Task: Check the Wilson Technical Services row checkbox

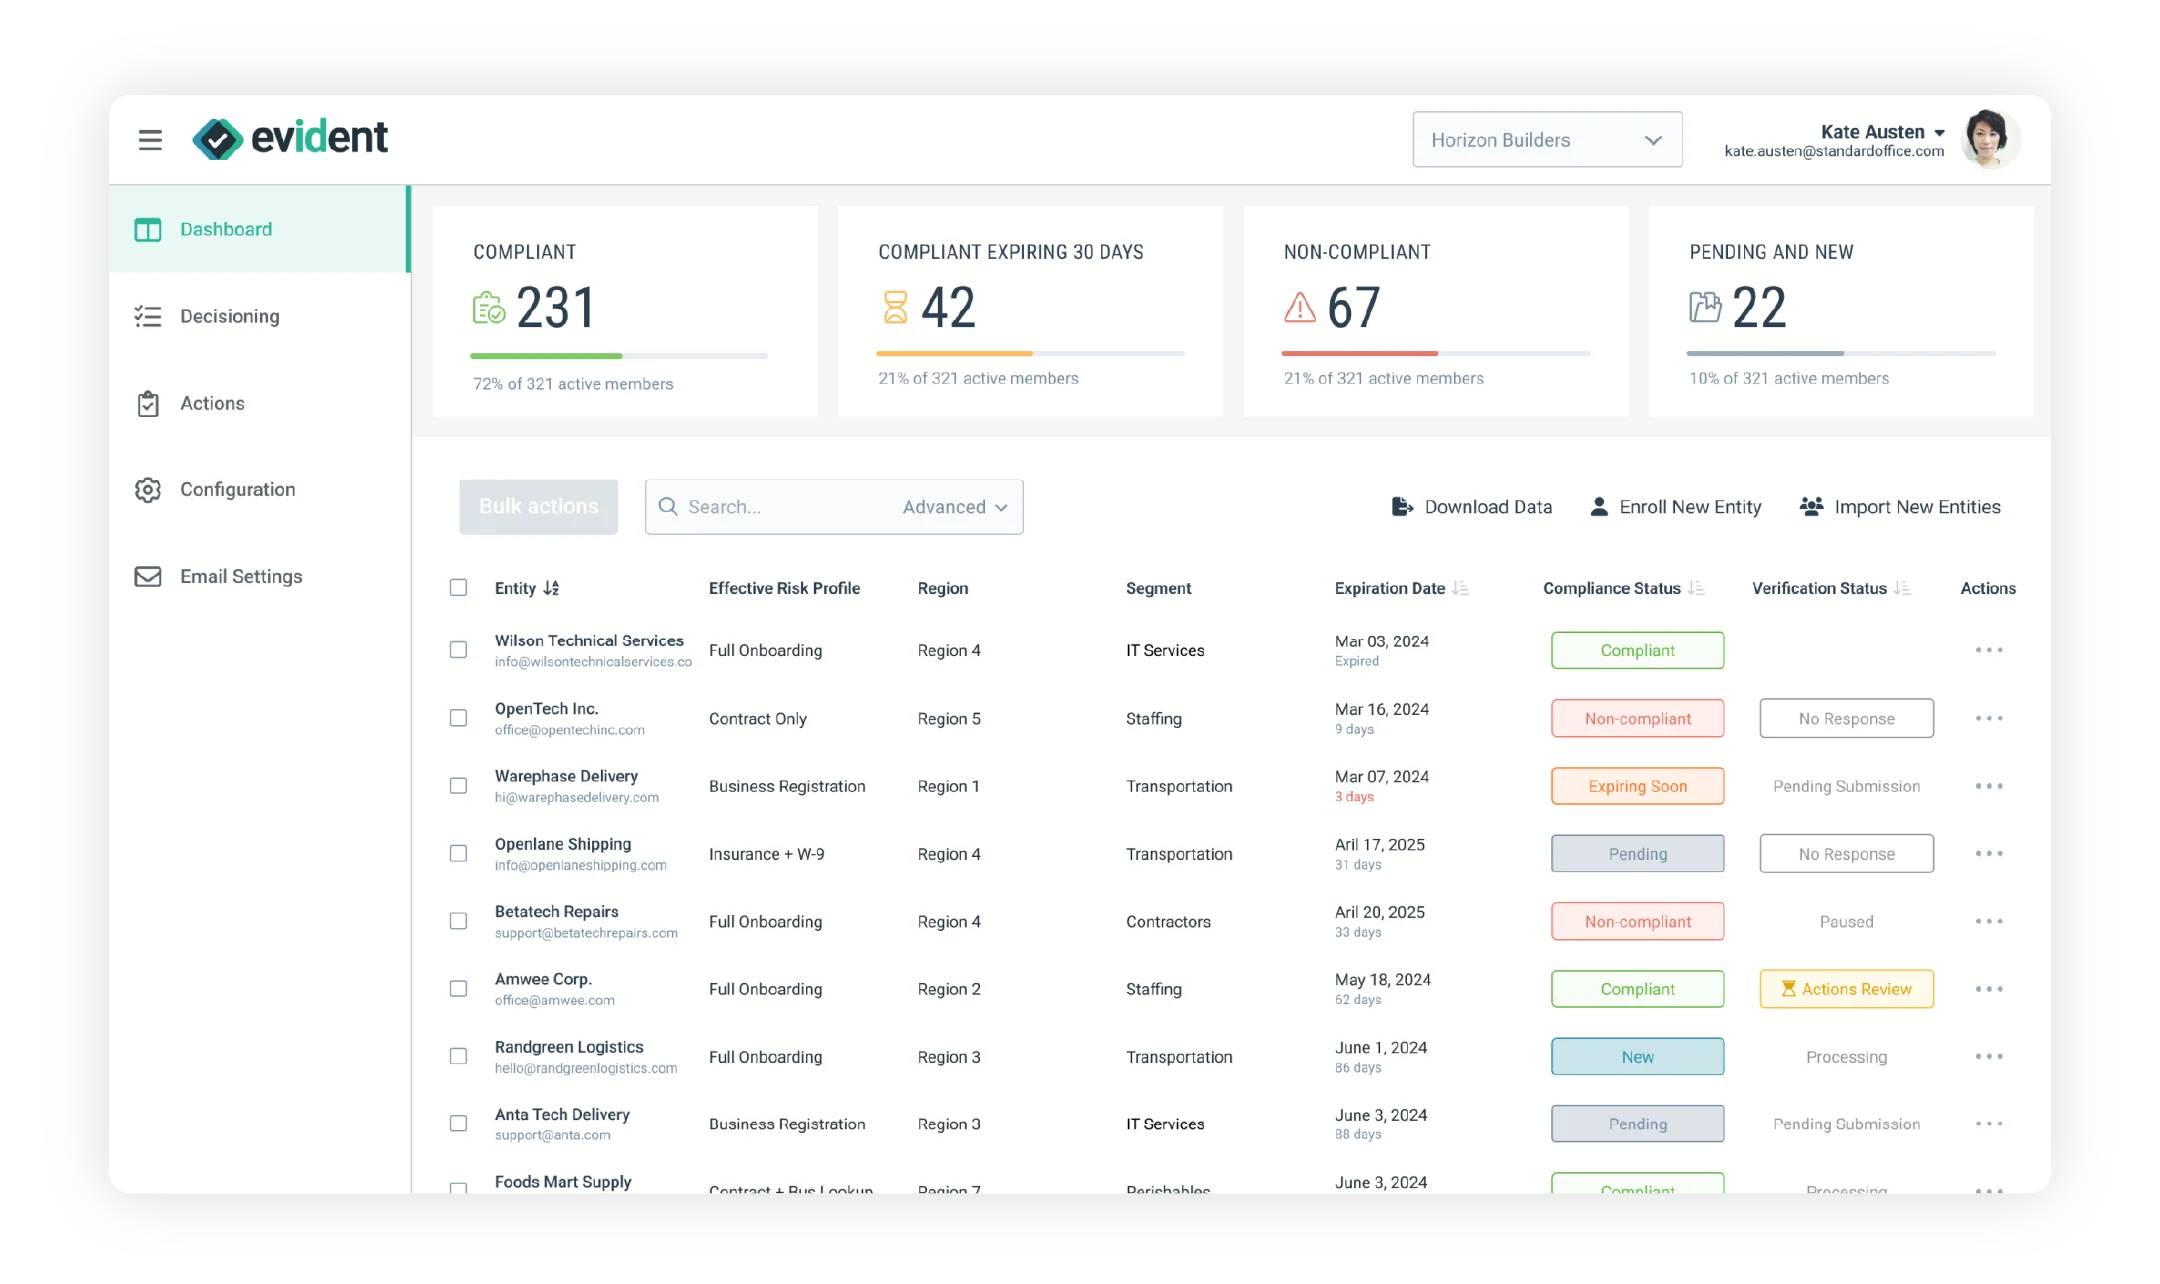Action: [x=458, y=650]
